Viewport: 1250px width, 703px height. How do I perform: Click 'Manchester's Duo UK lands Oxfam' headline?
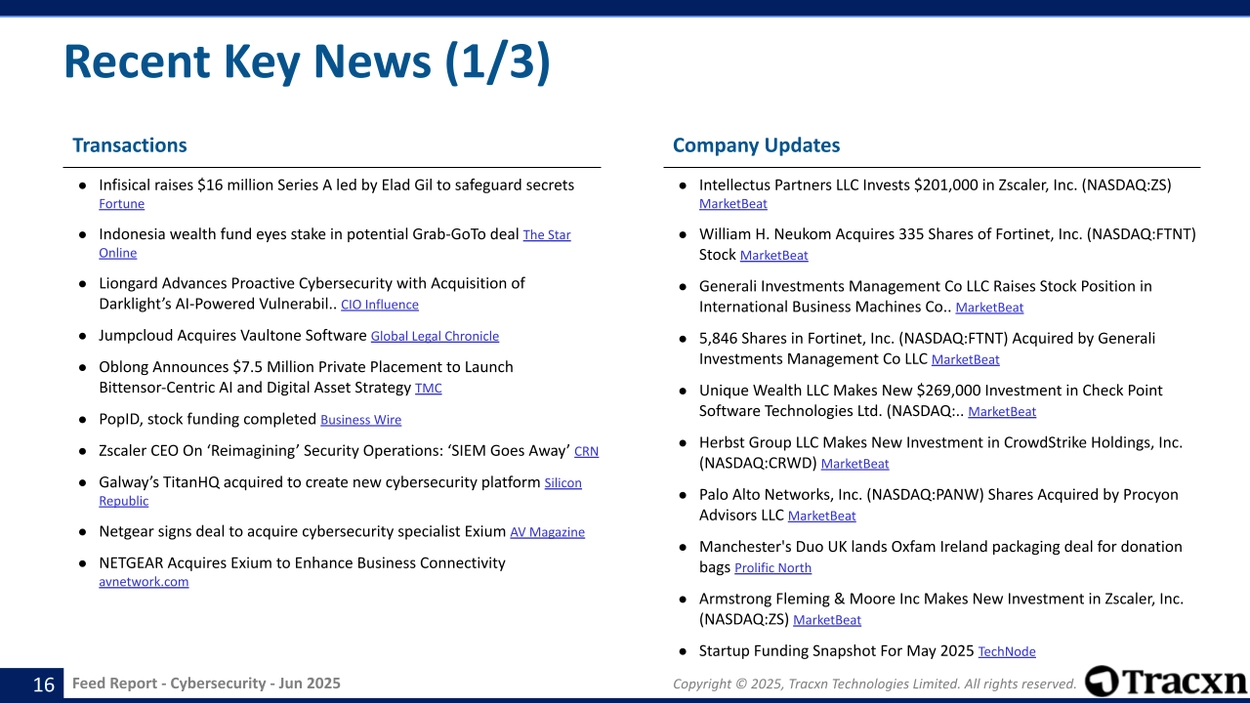[941, 556]
